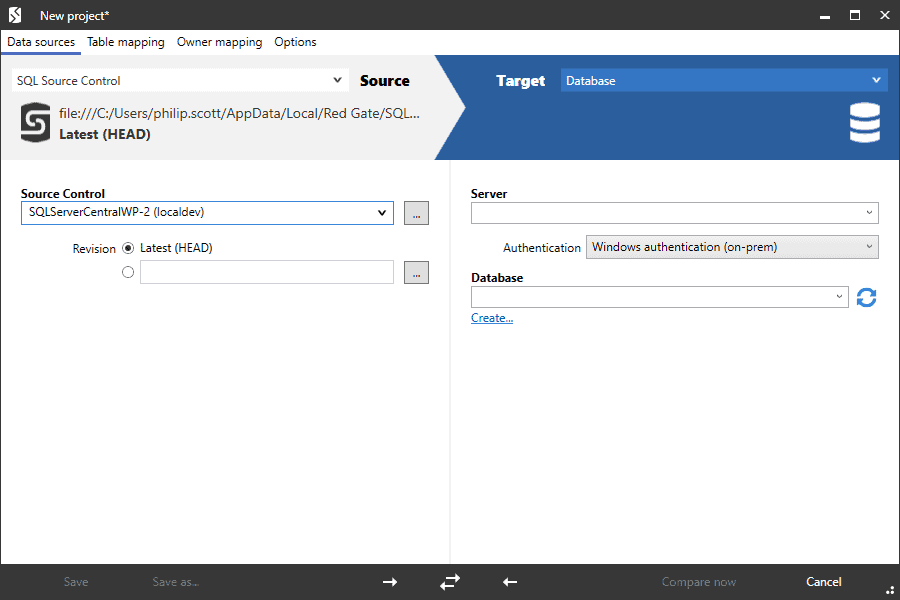The height and width of the screenshot is (600, 900).
Task: Click the app logo in title bar
Action: [15, 15]
